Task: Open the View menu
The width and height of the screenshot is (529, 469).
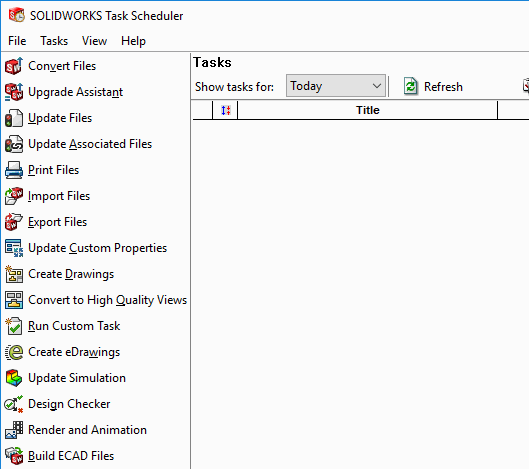Action: 94,41
